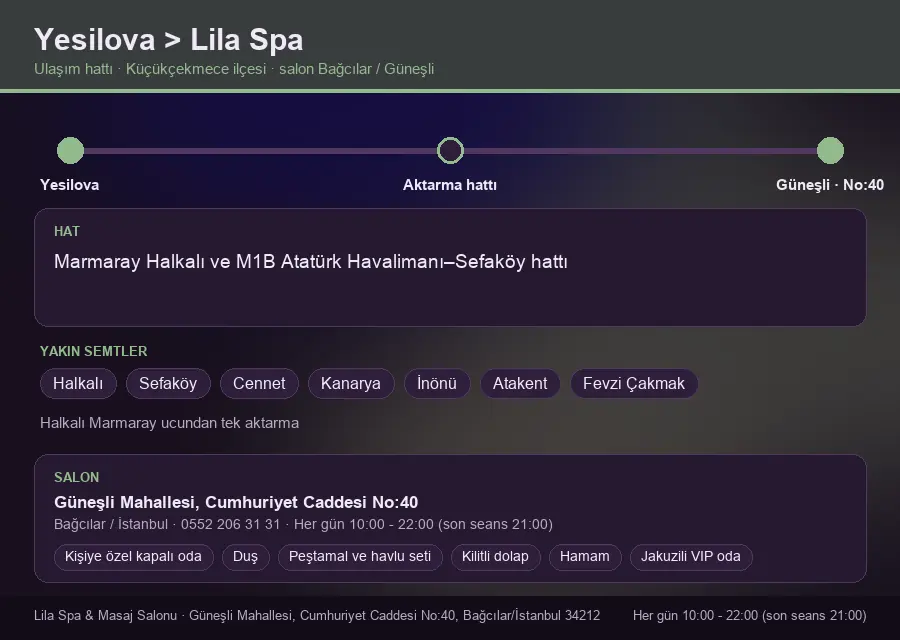Click the HAT section label
Image resolution: width=900 pixels, height=640 pixels.
67,231
